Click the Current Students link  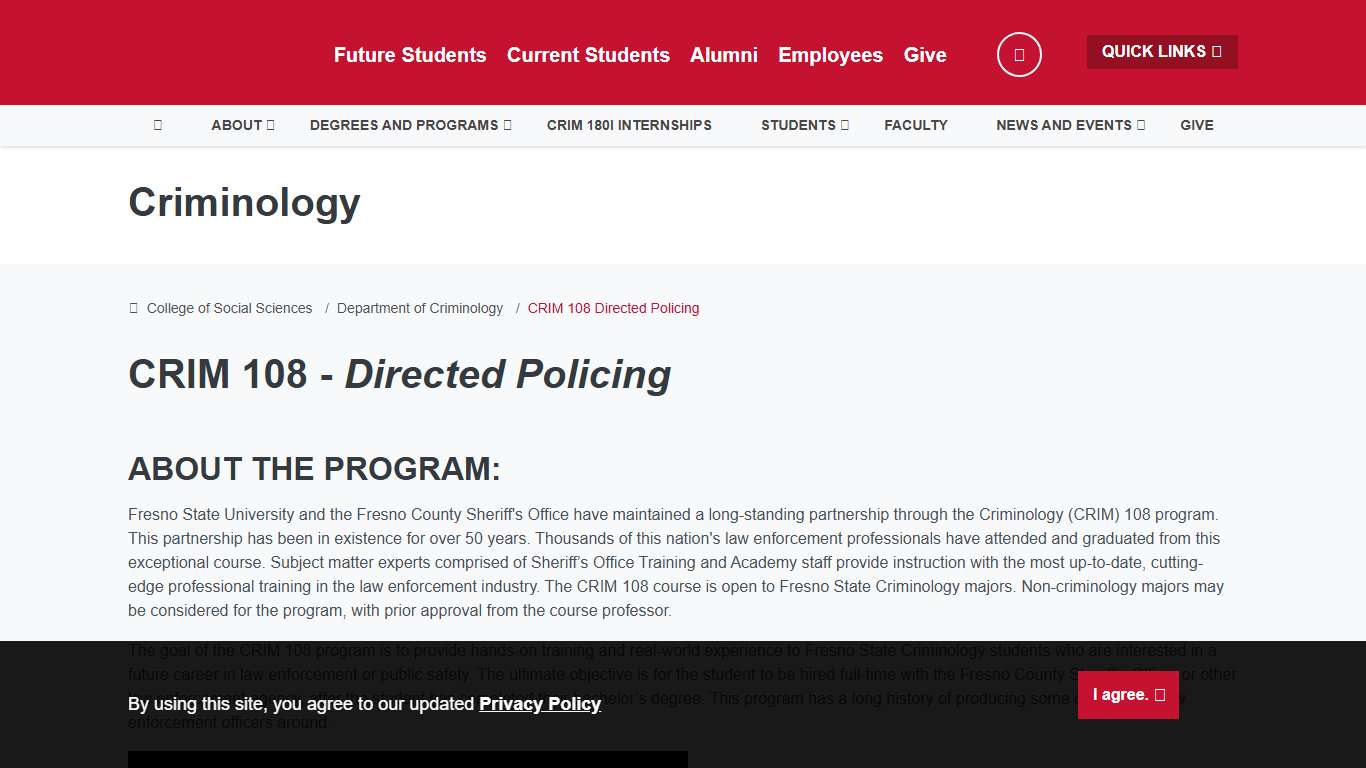pyautogui.click(x=588, y=55)
